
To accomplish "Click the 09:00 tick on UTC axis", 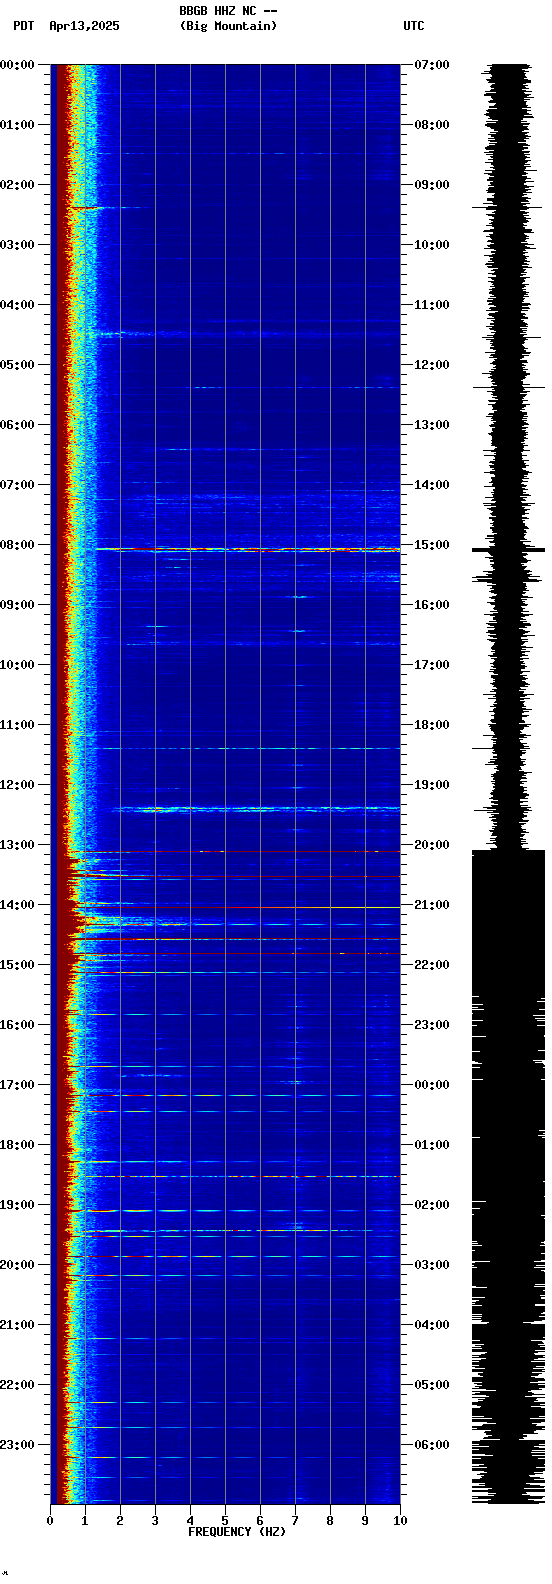I will [432, 185].
